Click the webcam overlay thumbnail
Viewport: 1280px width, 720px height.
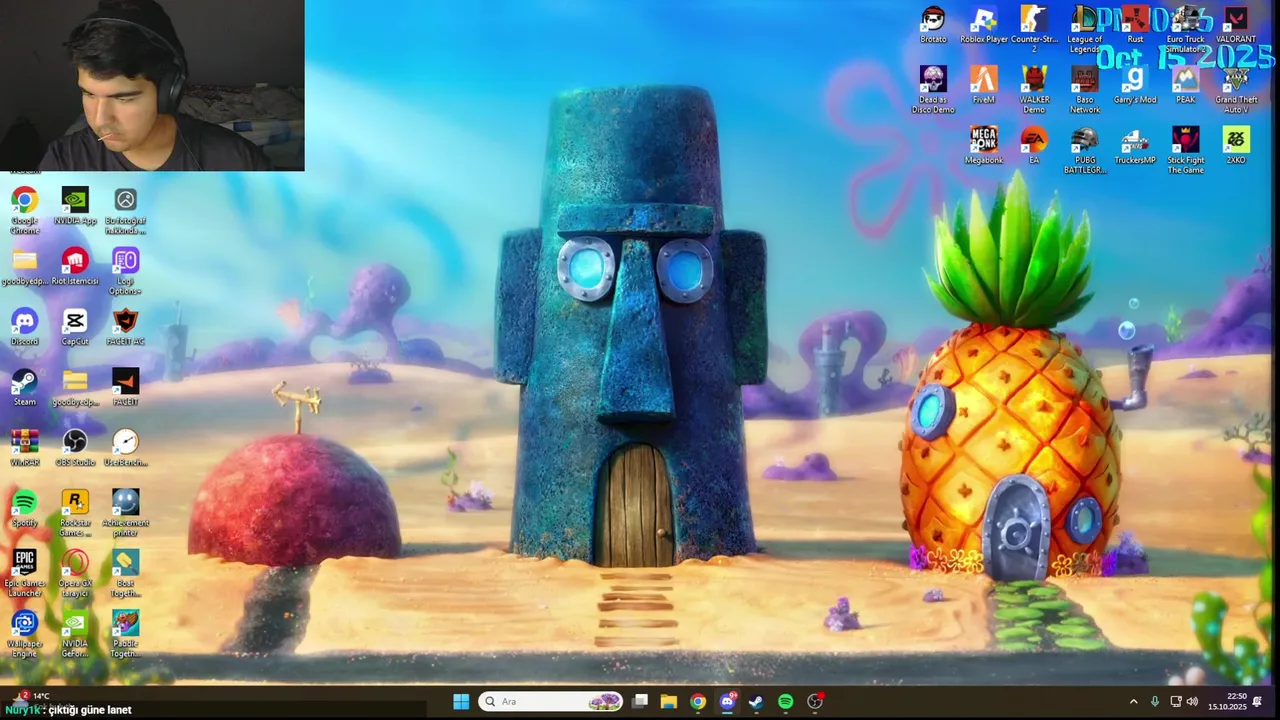pyautogui.click(x=152, y=85)
